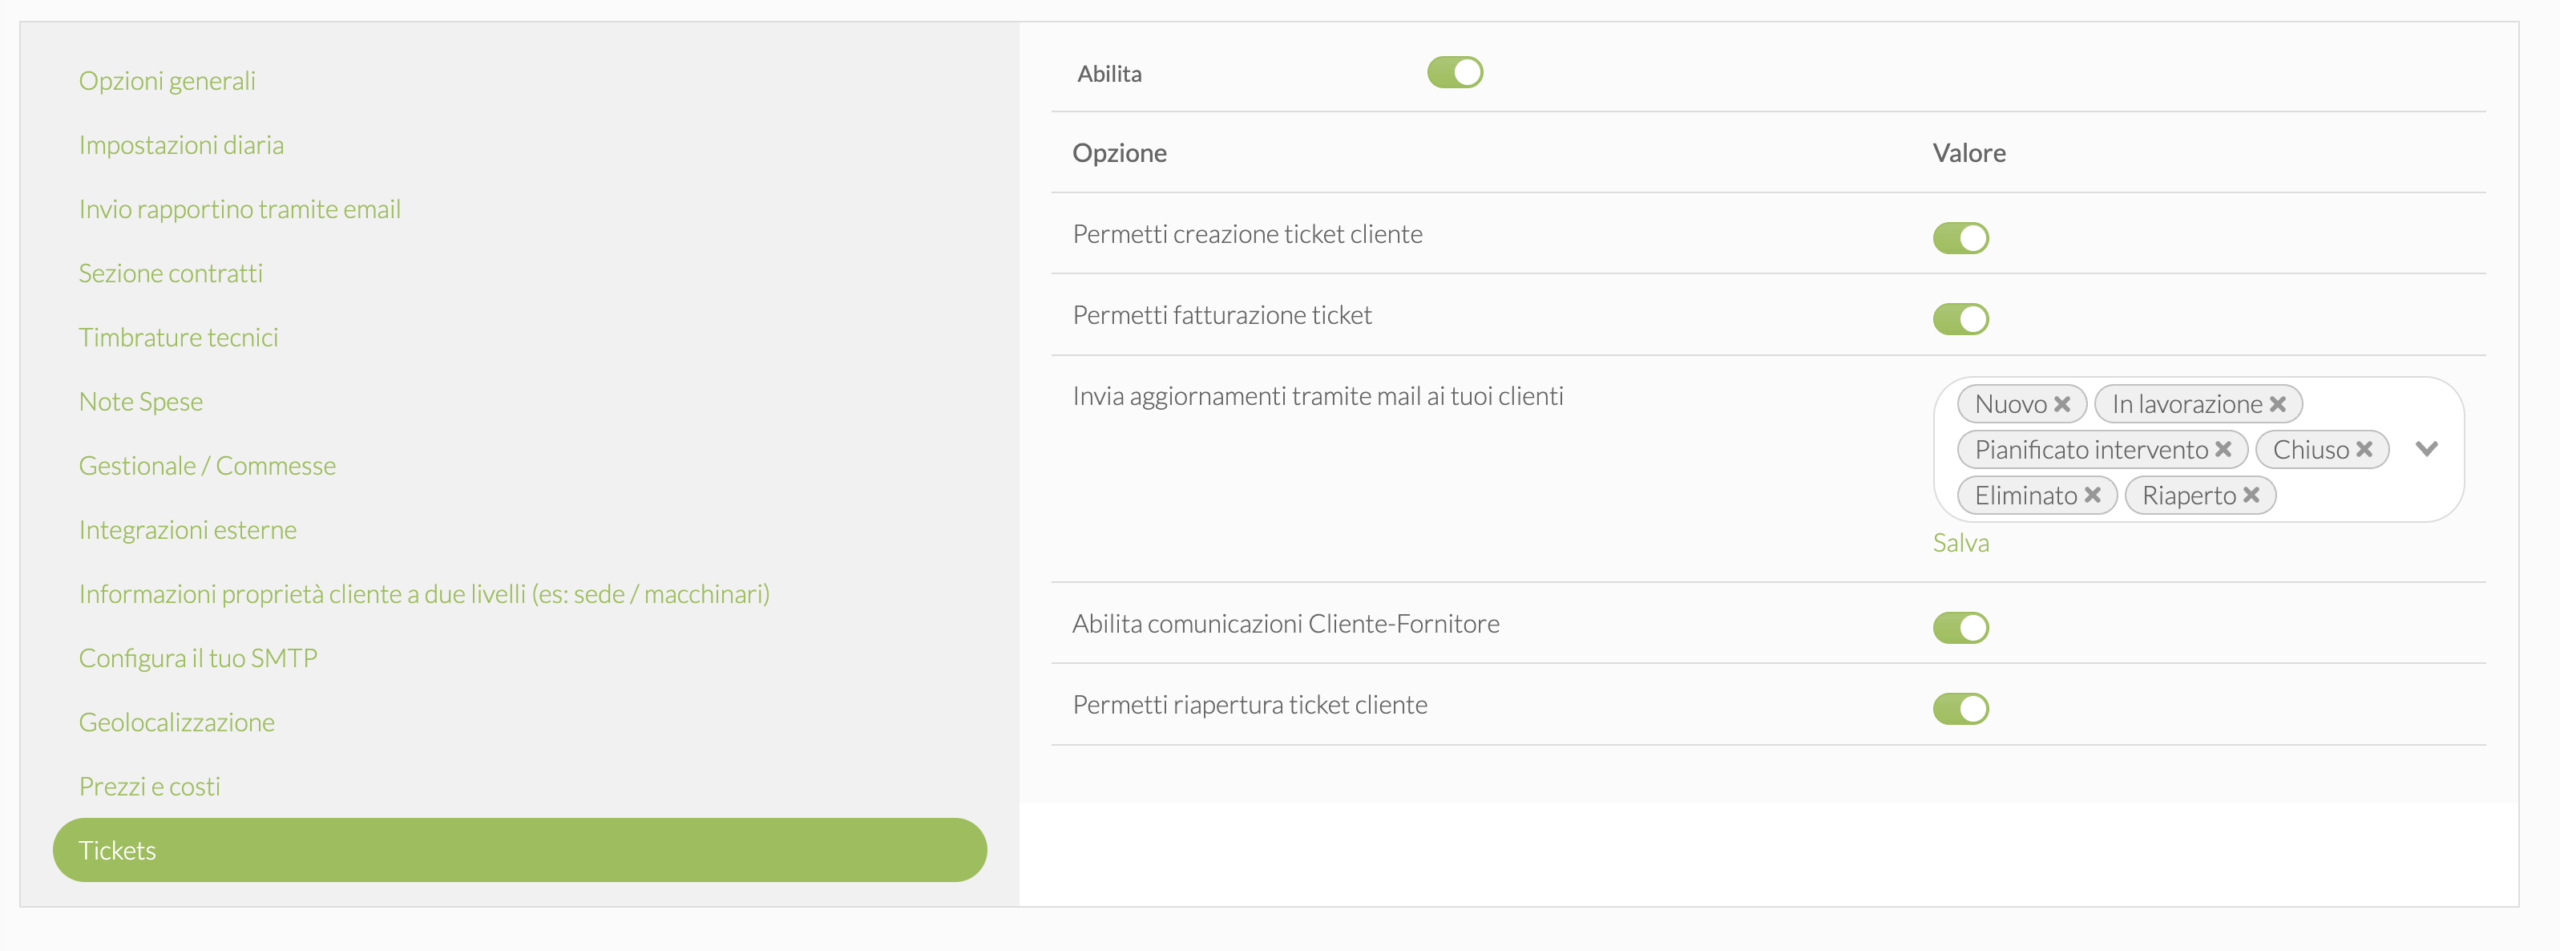2560x951 pixels.
Task: Remove the Nuovo tag
Action: (2062, 404)
